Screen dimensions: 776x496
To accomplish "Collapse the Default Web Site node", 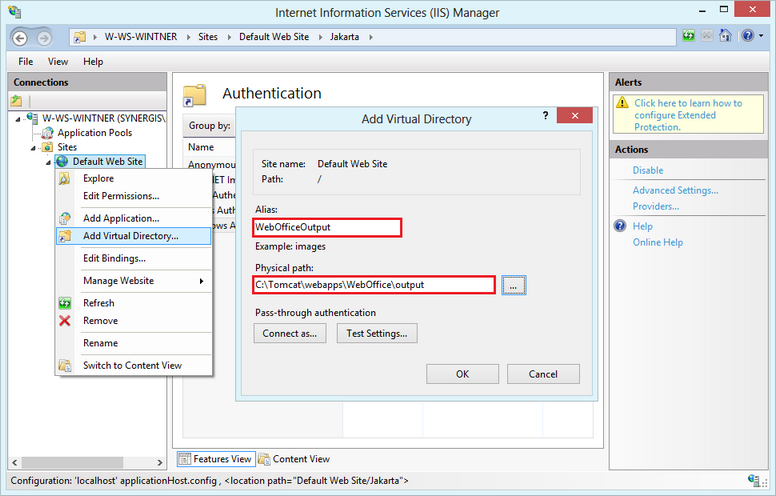I will click(48, 162).
